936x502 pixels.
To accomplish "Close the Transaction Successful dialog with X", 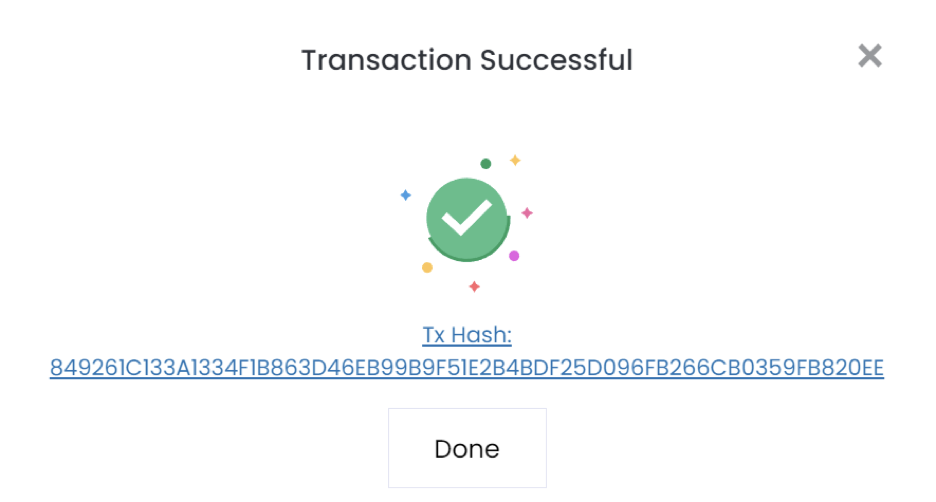I will coord(870,56).
